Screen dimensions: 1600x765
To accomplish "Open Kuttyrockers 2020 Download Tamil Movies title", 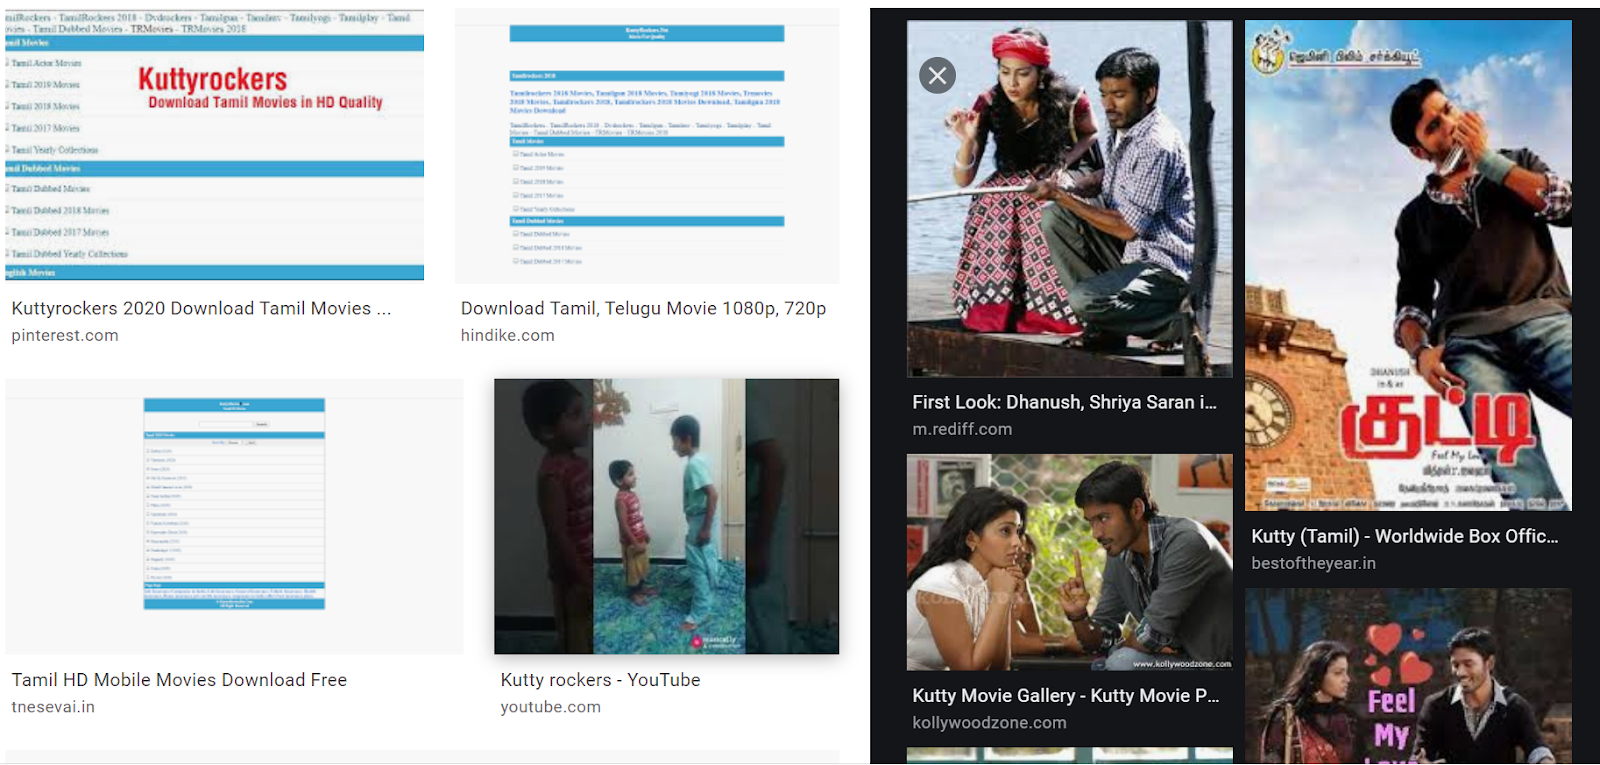I will [201, 308].
